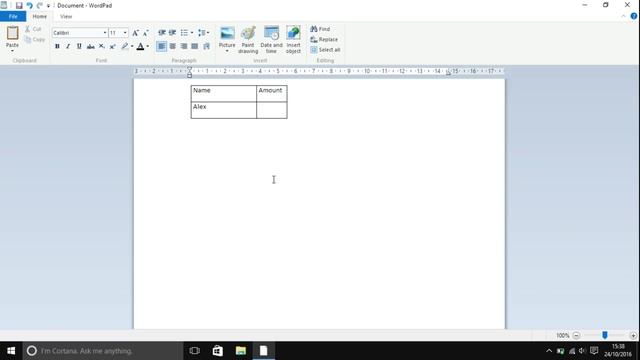This screenshot has height=360, width=640.
Task: Open the File menu
Action: coord(13,16)
